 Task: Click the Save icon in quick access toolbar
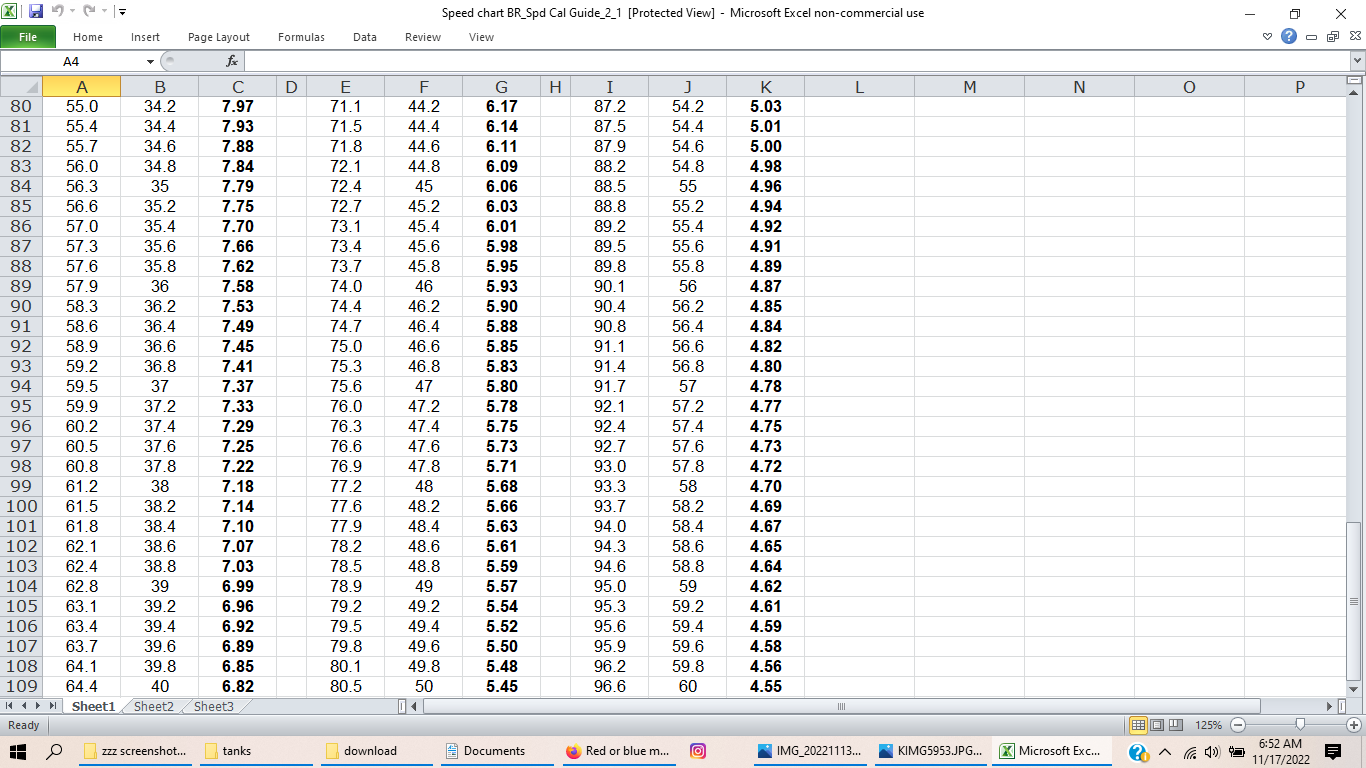tap(36, 12)
